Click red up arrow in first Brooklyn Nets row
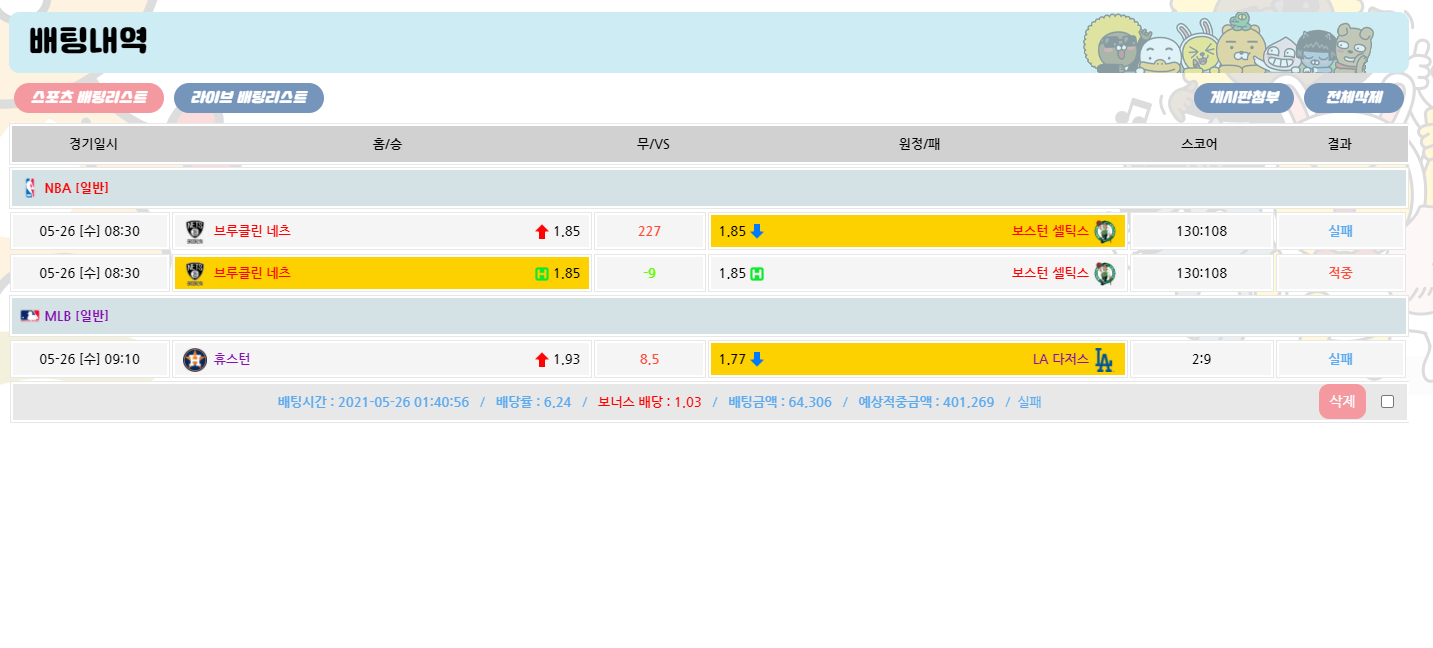Image resolution: width=1433 pixels, height=648 pixels. pyautogui.click(x=542, y=231)
